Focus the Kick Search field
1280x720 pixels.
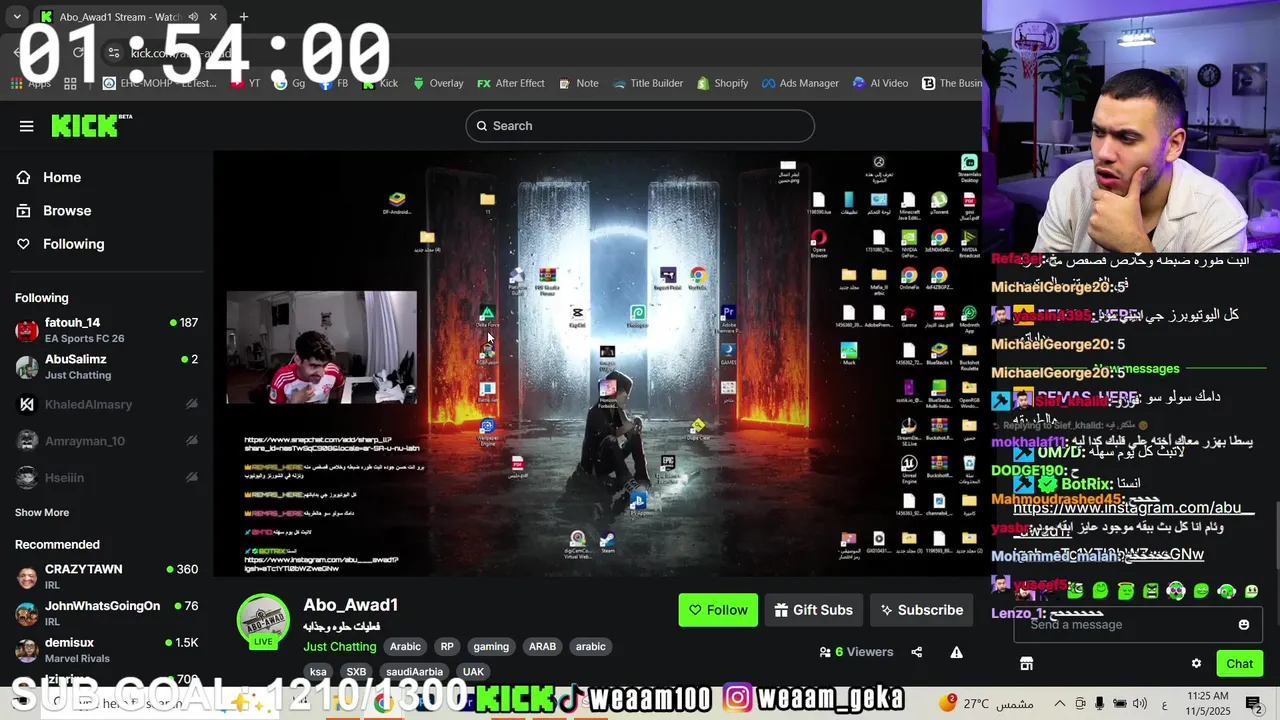click(x=640, y=126)
